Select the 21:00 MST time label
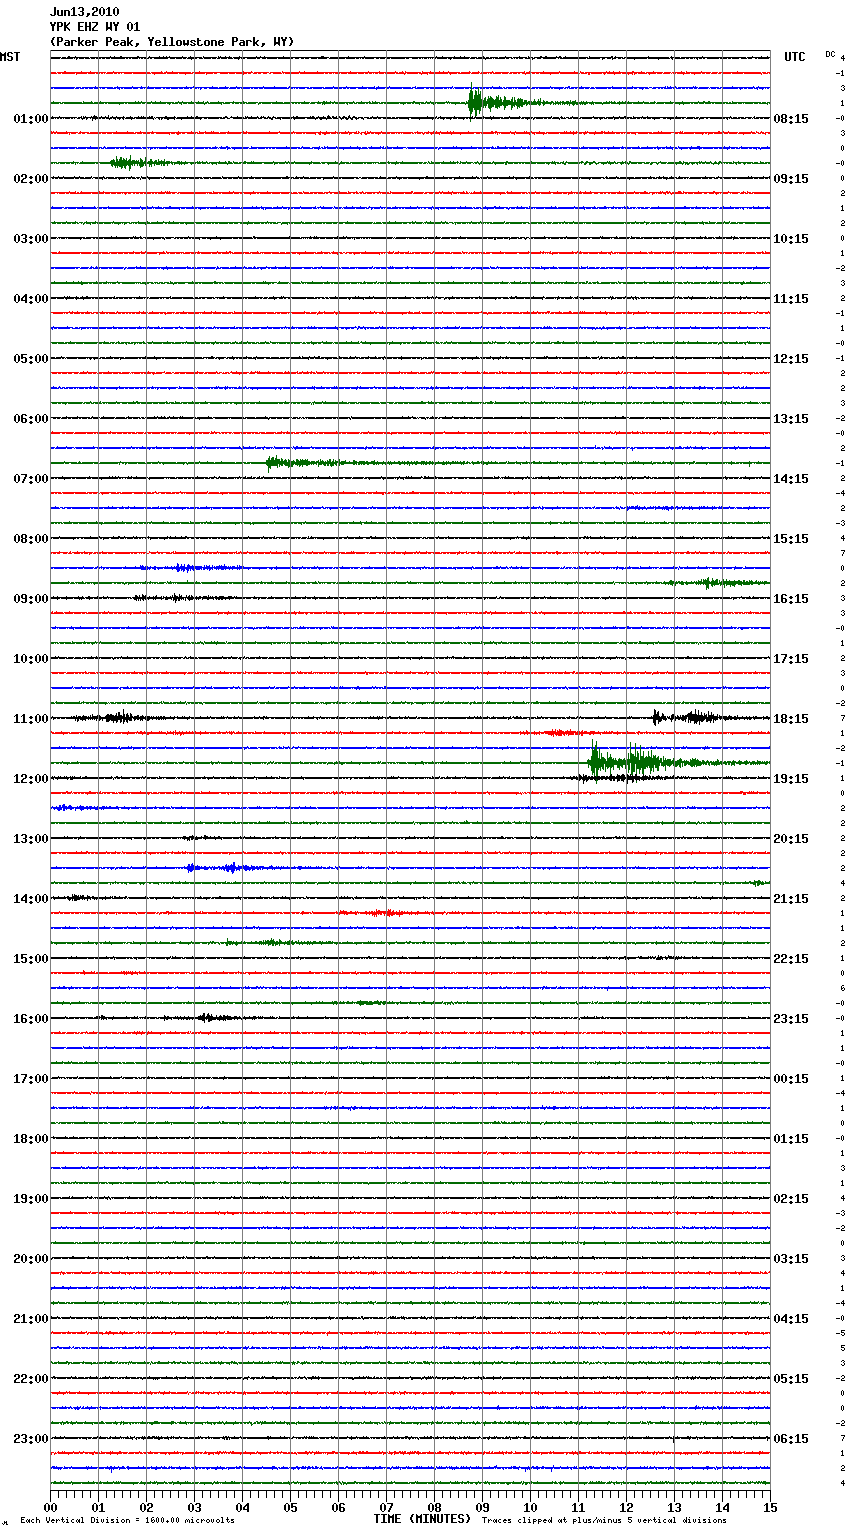 coord(30,1319)
